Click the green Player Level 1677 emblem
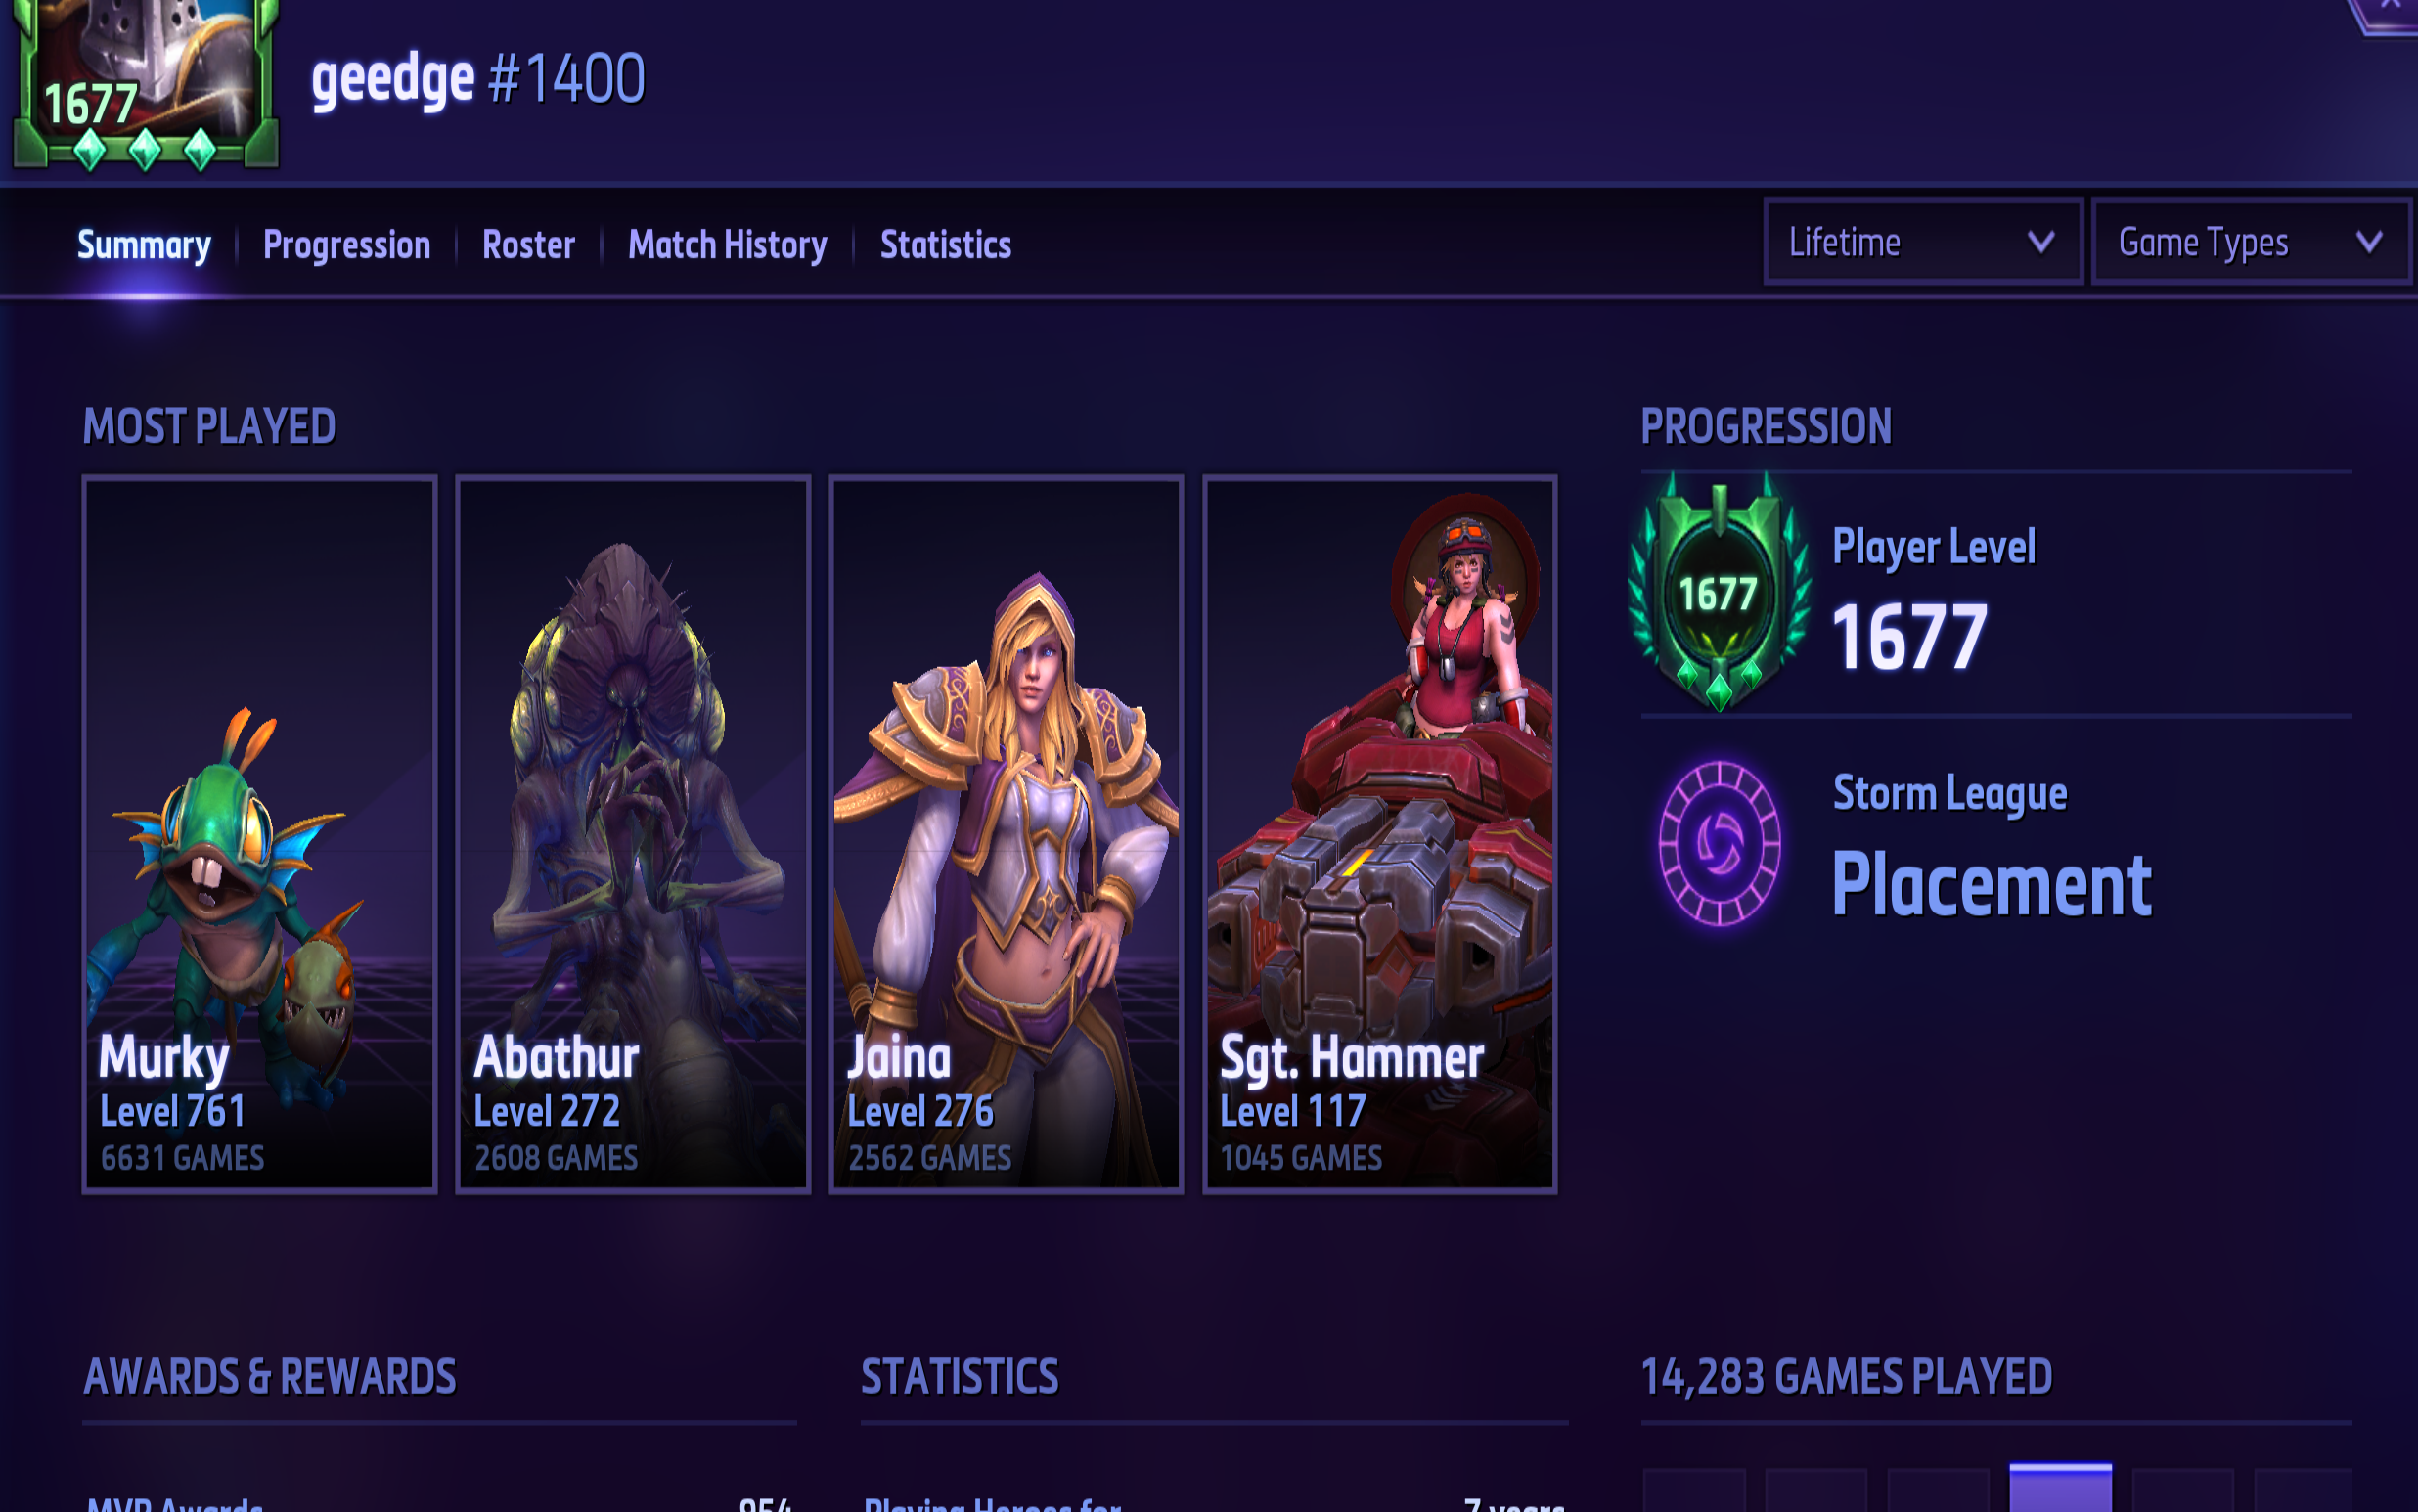This screenshot has height=1512, width=2418. coord(1718,592)
